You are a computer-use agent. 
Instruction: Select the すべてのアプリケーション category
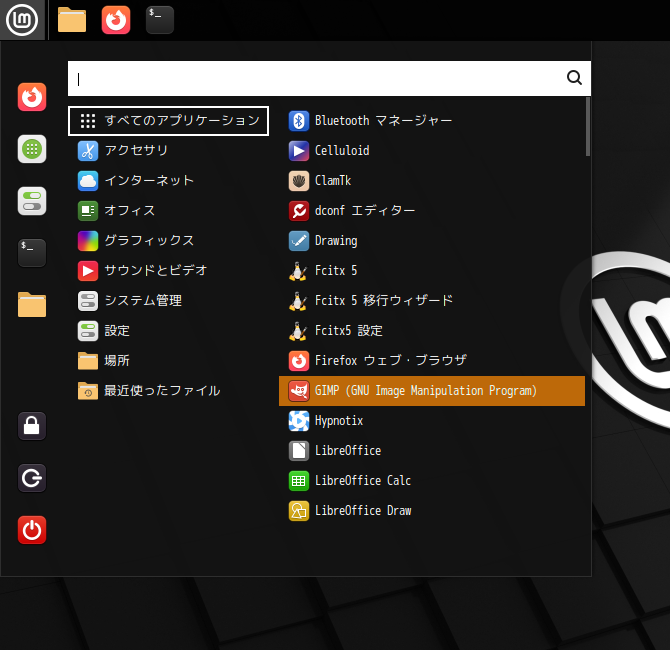pos(168,121)
